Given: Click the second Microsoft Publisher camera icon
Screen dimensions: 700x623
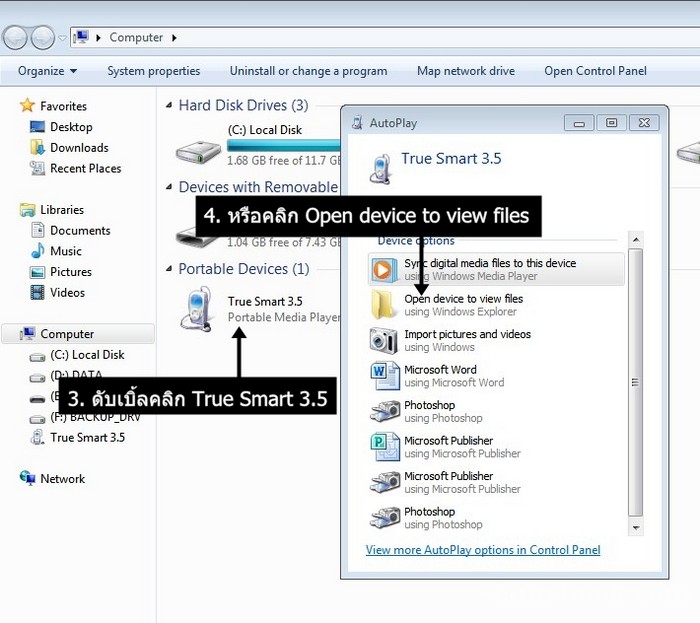Looking at the screenshot, I should tap(384, 482).
